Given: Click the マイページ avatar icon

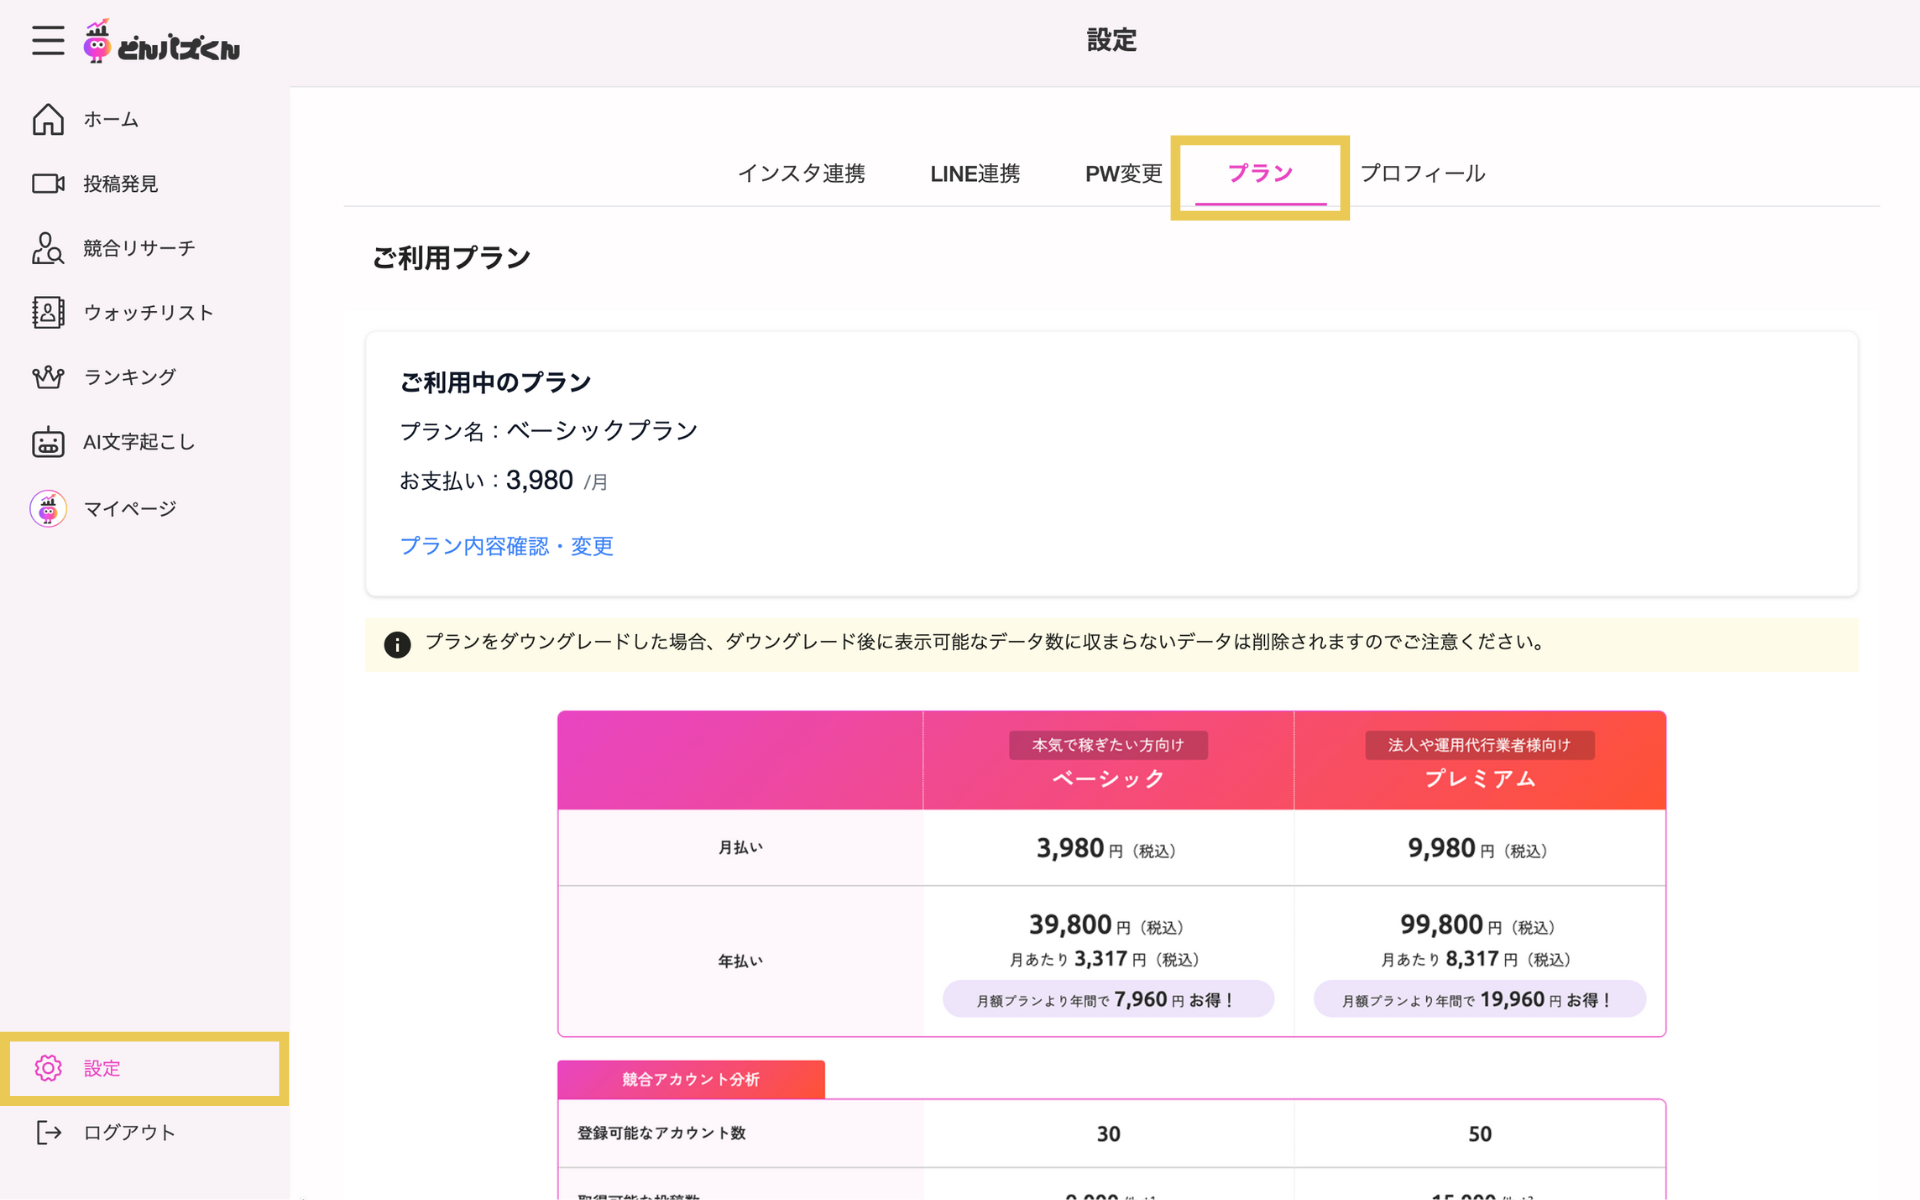Looking at the screenshot, I should [47, 509].
